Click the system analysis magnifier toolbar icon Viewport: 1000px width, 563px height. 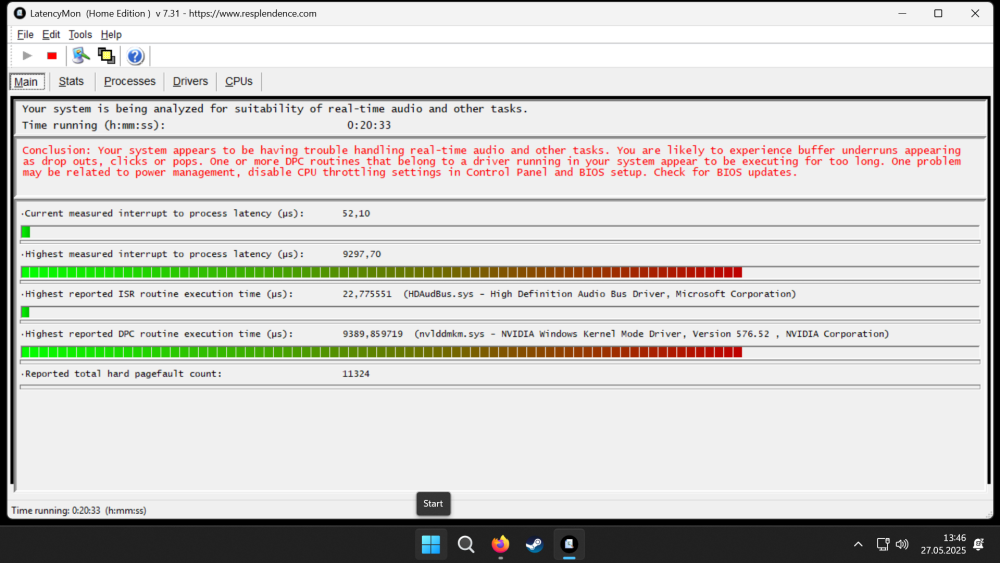point(81,56)
